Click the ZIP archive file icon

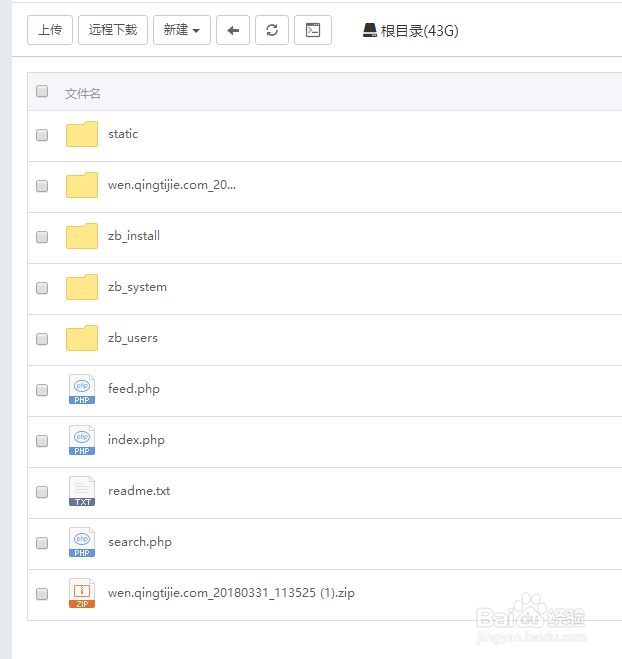[x=82, y=593]
